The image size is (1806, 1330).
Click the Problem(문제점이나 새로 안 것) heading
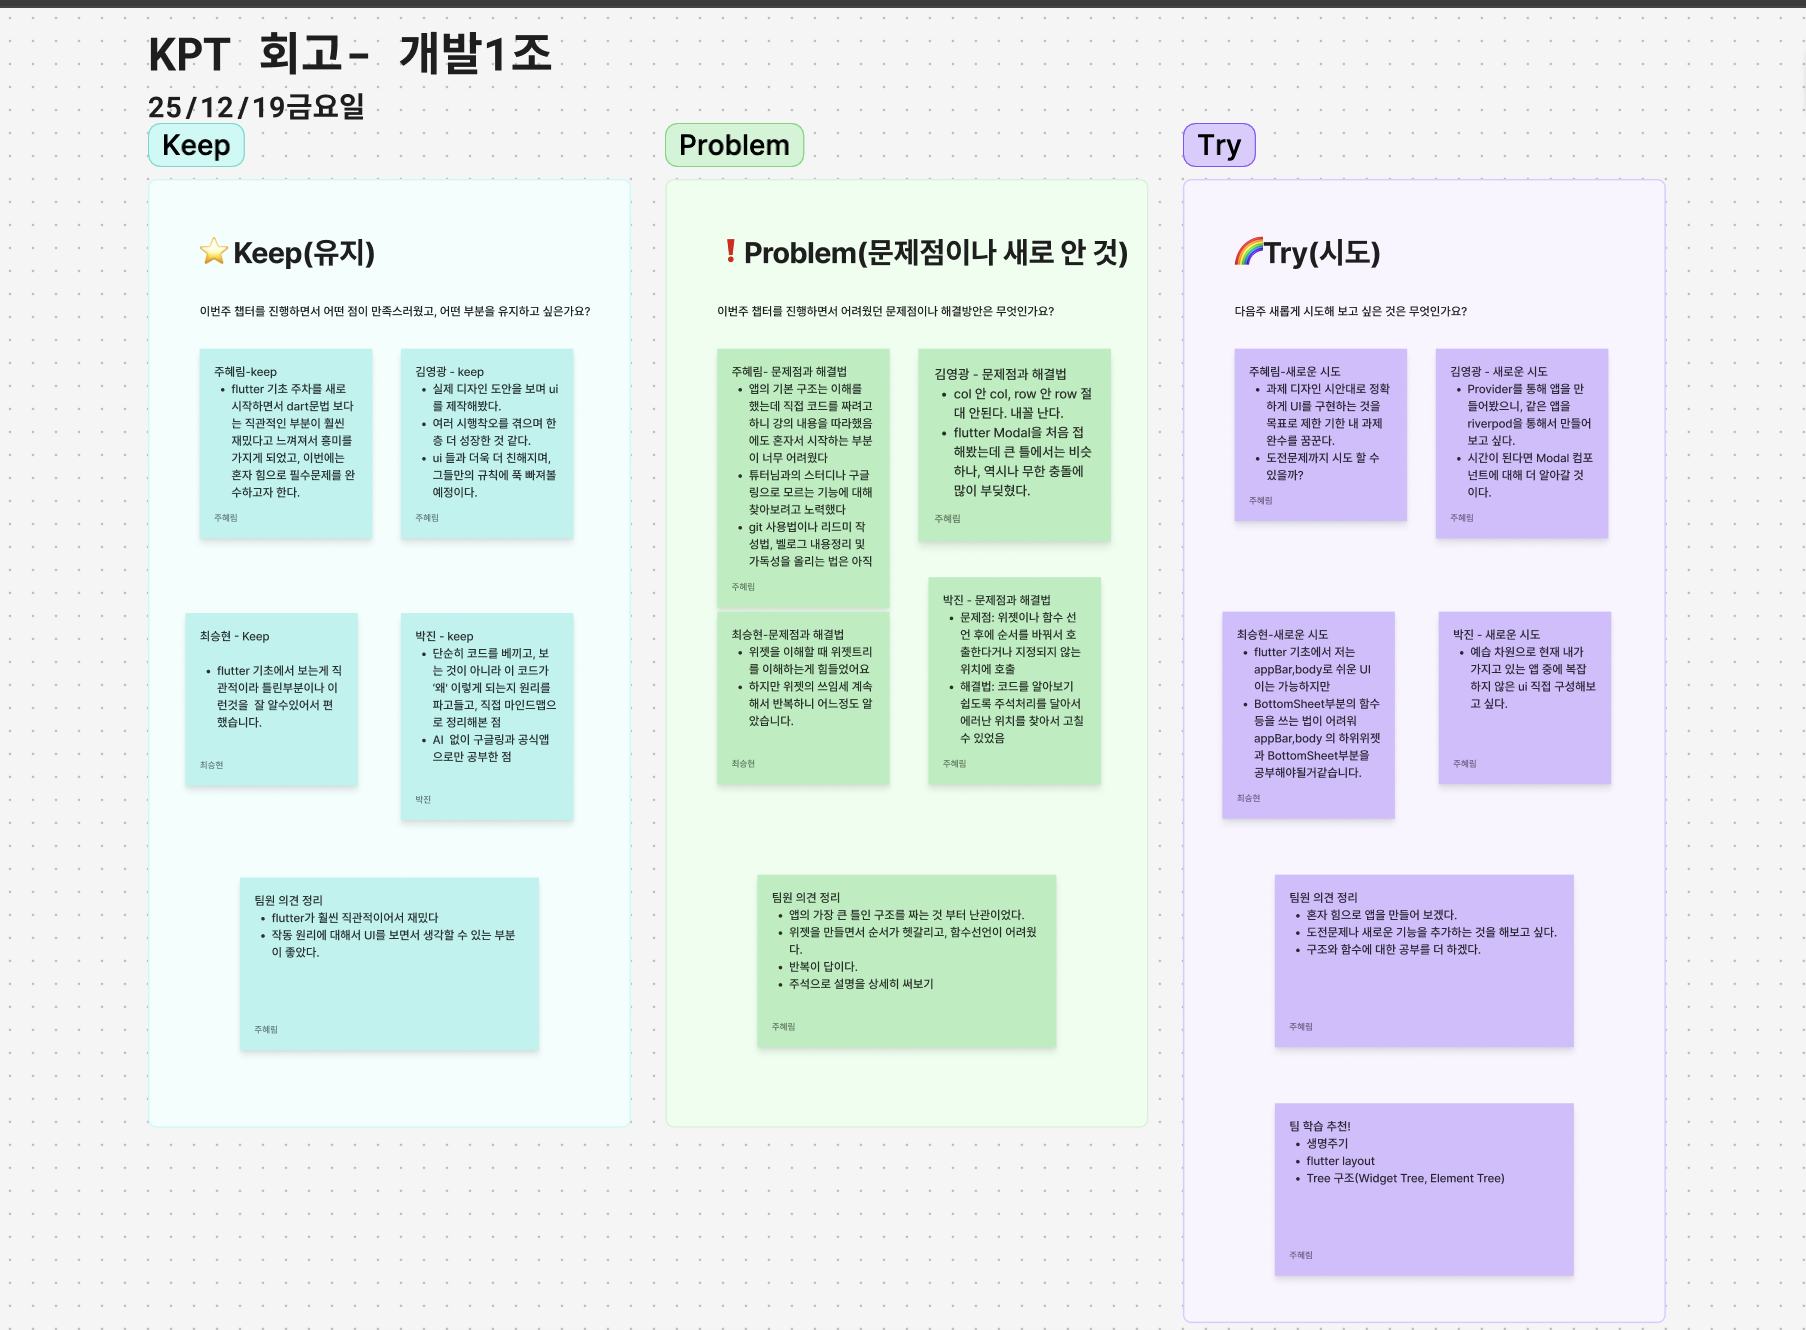coord(936,253)
